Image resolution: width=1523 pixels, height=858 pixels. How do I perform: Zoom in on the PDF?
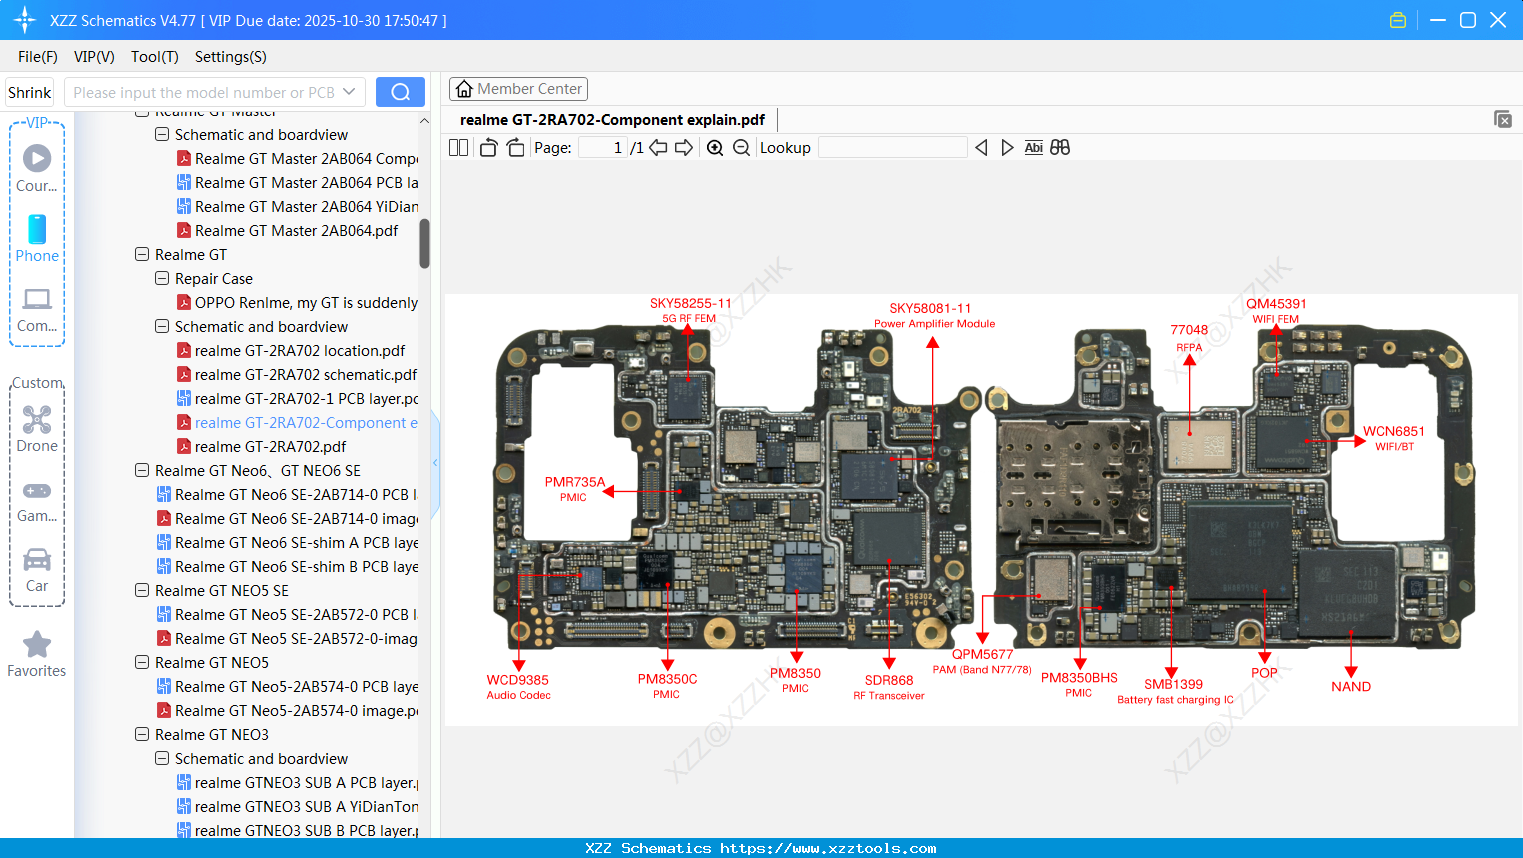click(715, 148)
